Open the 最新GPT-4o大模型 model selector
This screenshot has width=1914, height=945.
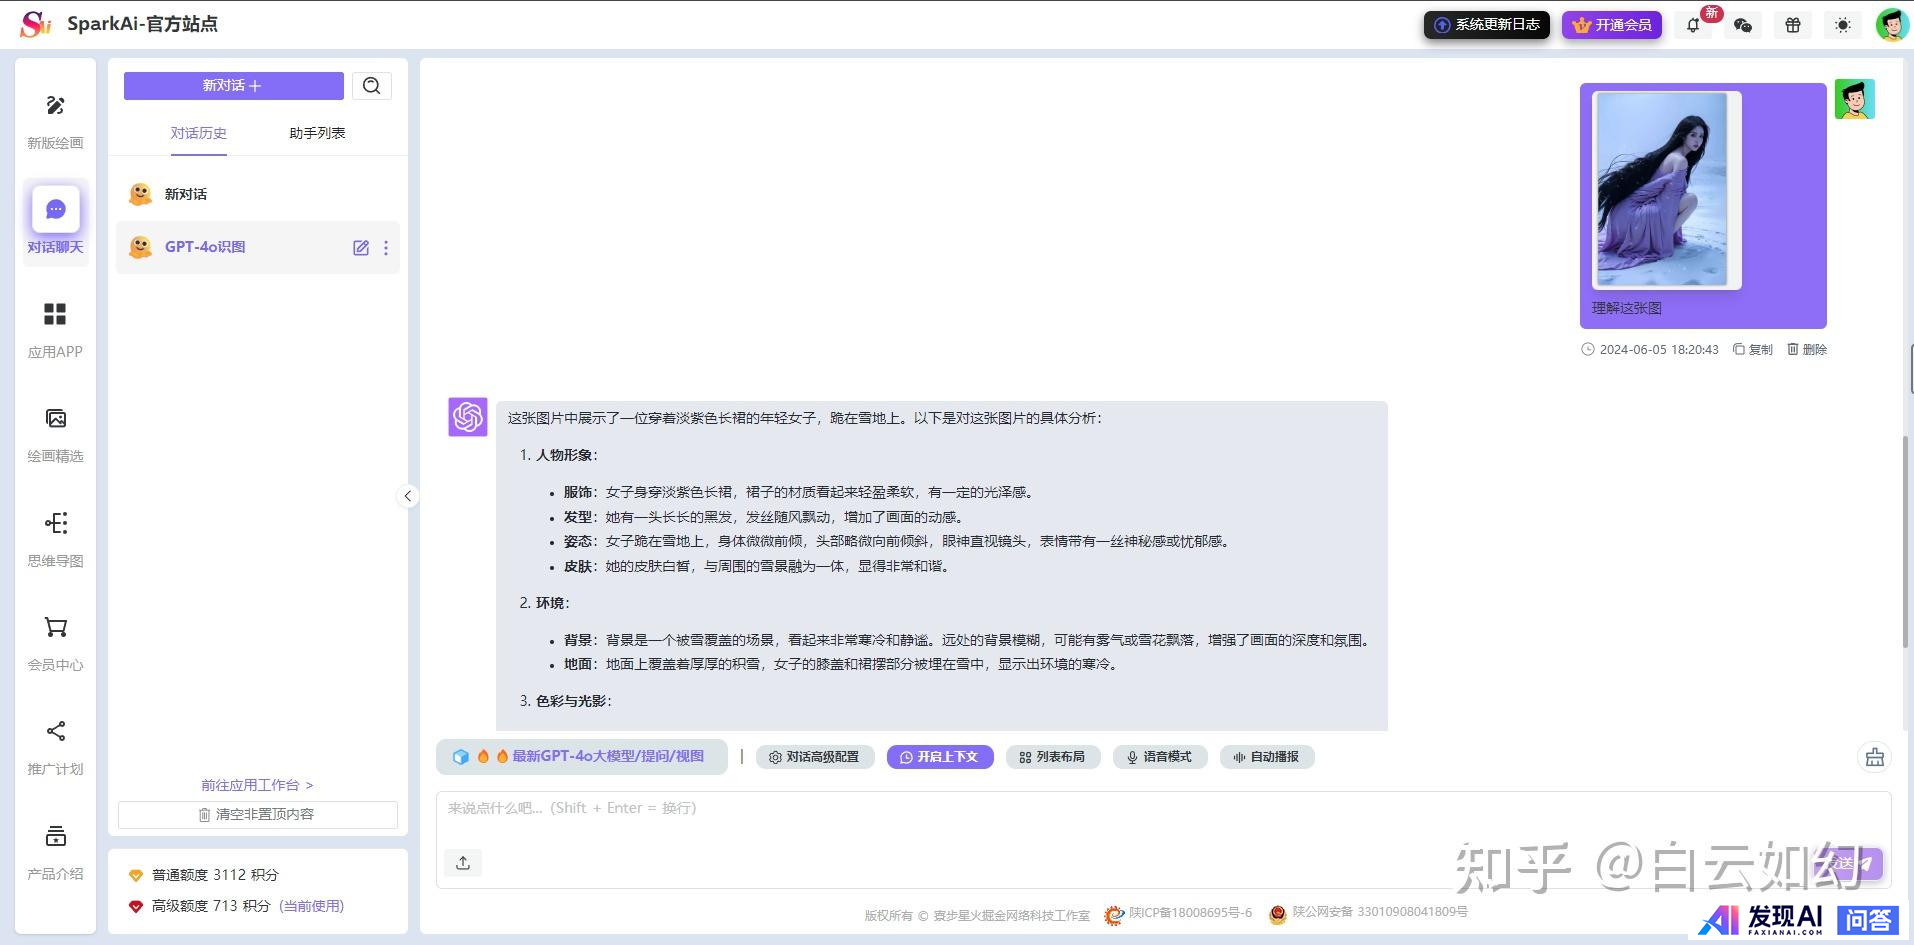click(581, 757)
